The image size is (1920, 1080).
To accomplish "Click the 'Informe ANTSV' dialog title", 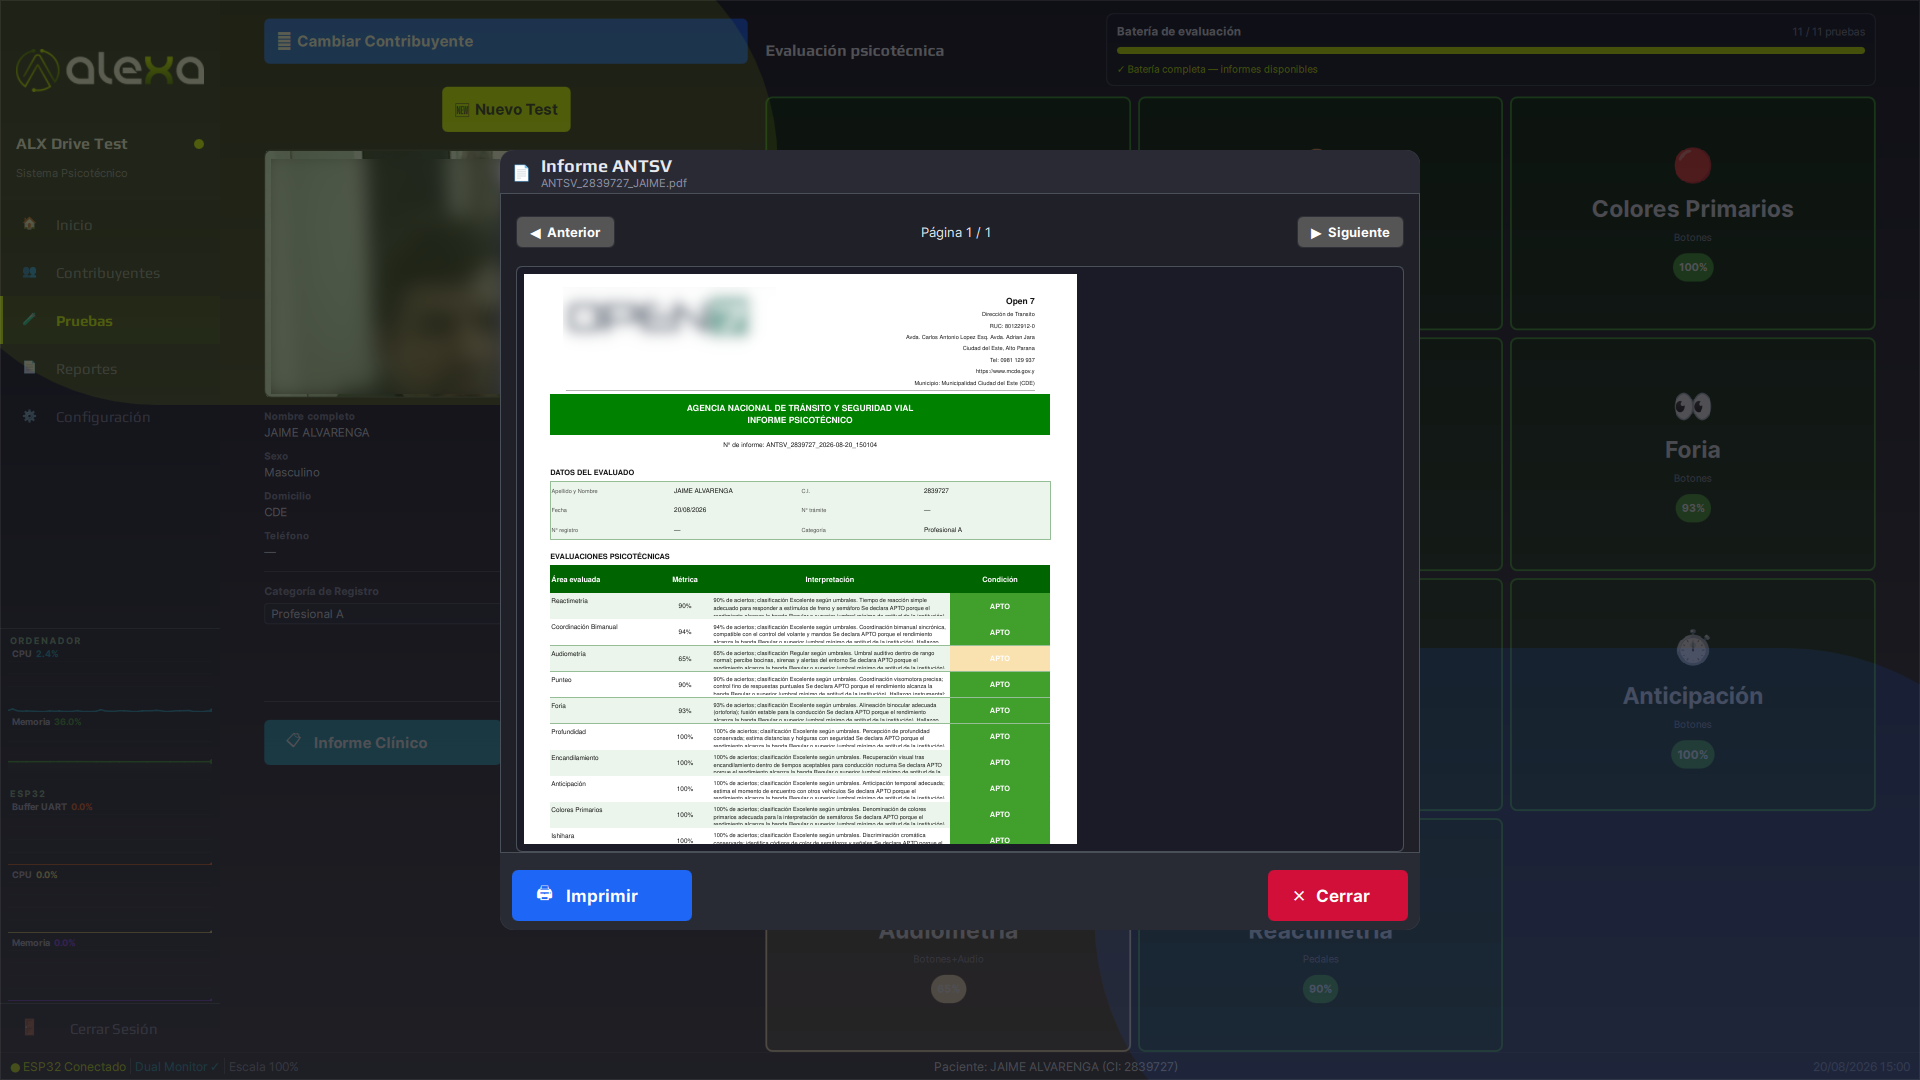I will (606, 166).
